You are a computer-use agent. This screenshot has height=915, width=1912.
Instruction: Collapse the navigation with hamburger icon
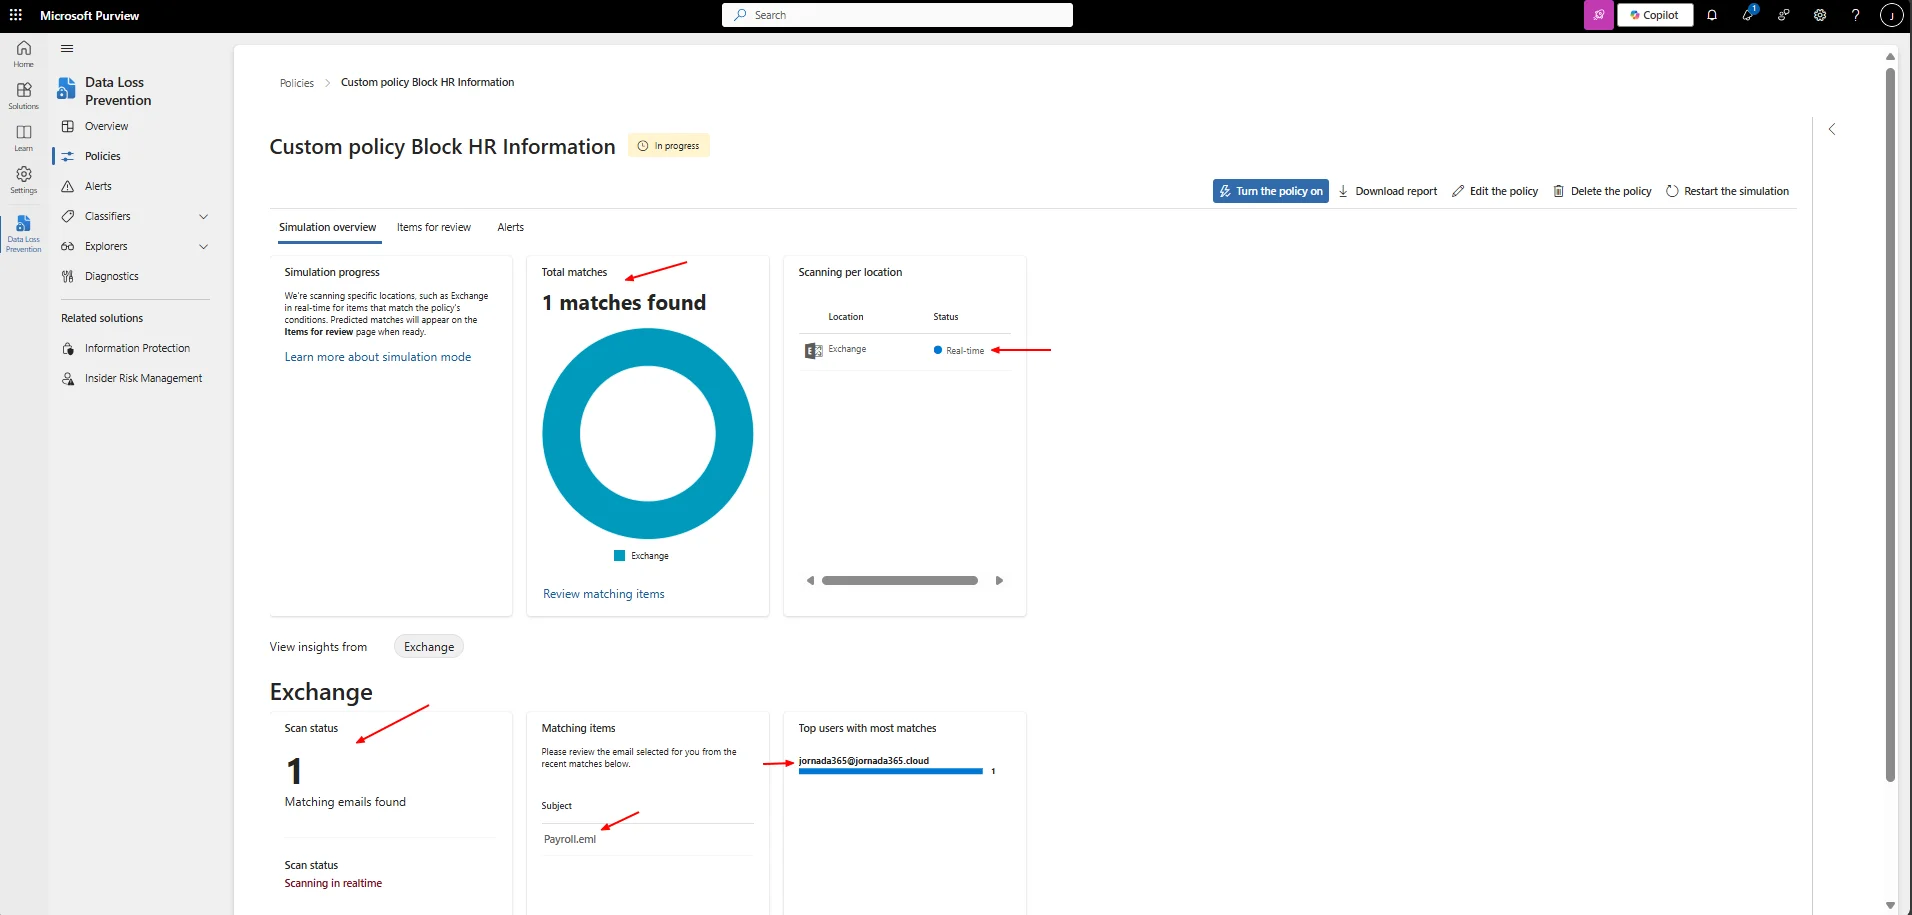[67, 48]
